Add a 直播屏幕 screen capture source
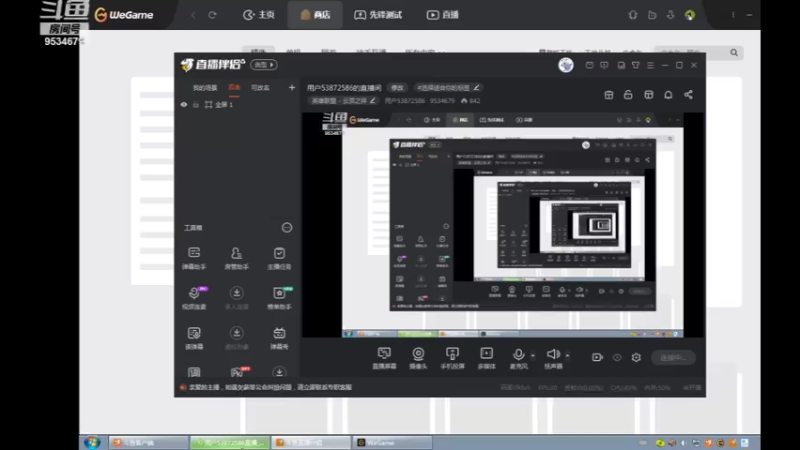This screenshot has height=450, width=800. (384, 358)
